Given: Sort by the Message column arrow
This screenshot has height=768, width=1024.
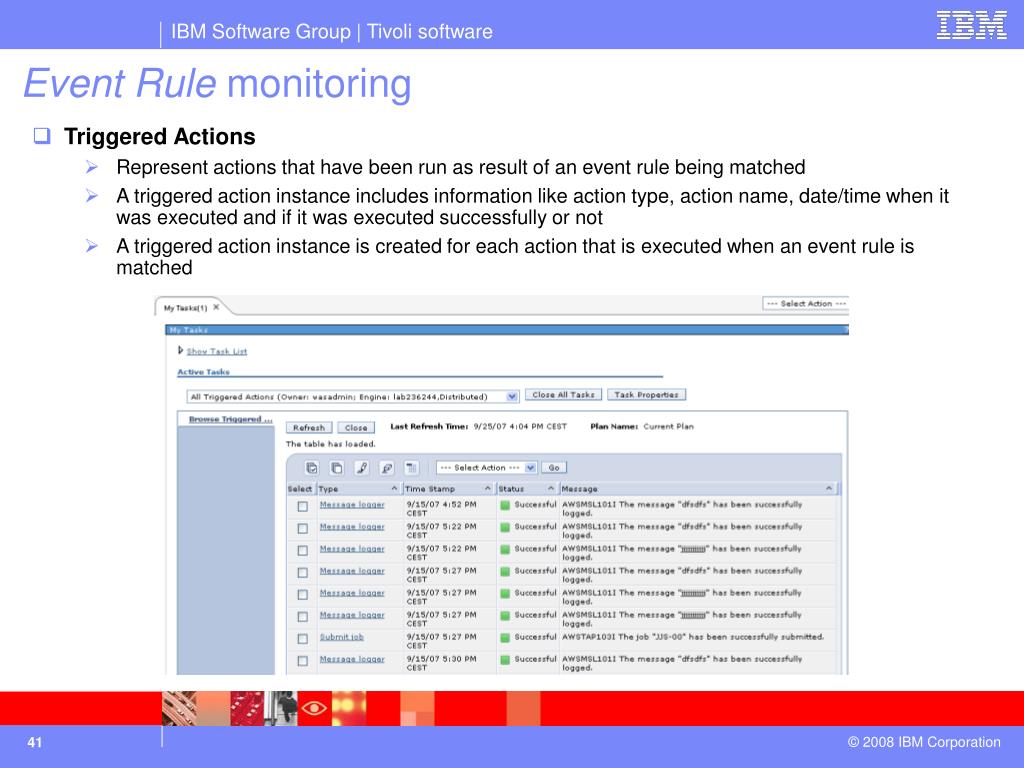Looking at the screenshot, I should click(x=829, y=488).
